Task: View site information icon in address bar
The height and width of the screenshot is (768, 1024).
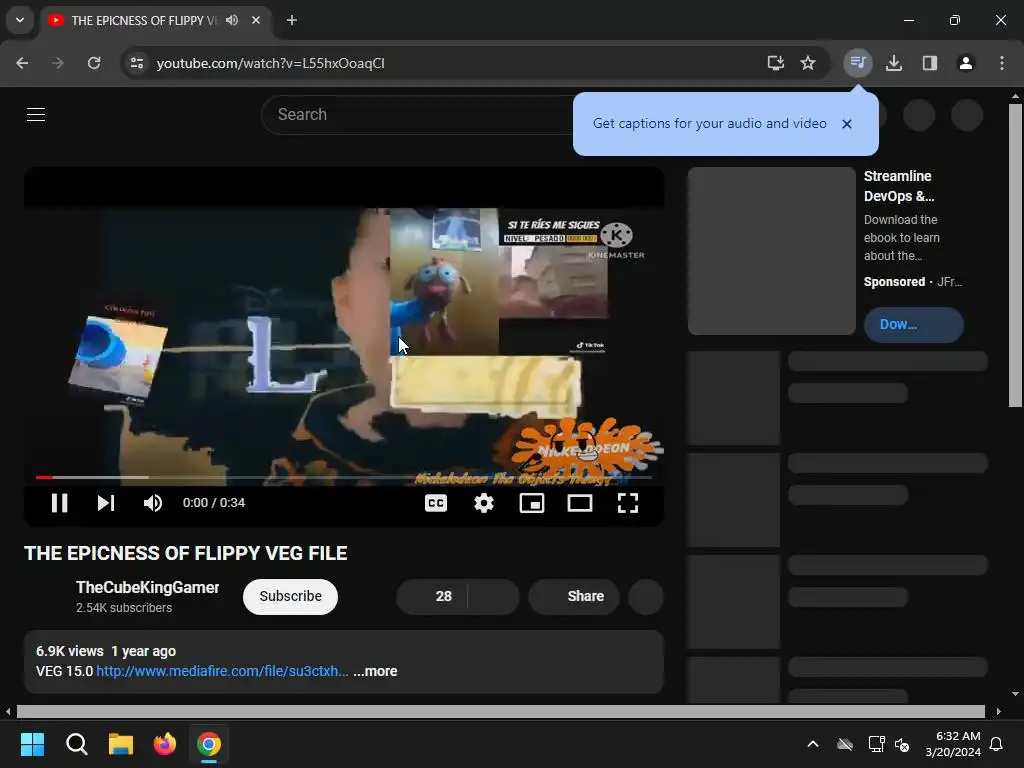Action: [137, 63]
